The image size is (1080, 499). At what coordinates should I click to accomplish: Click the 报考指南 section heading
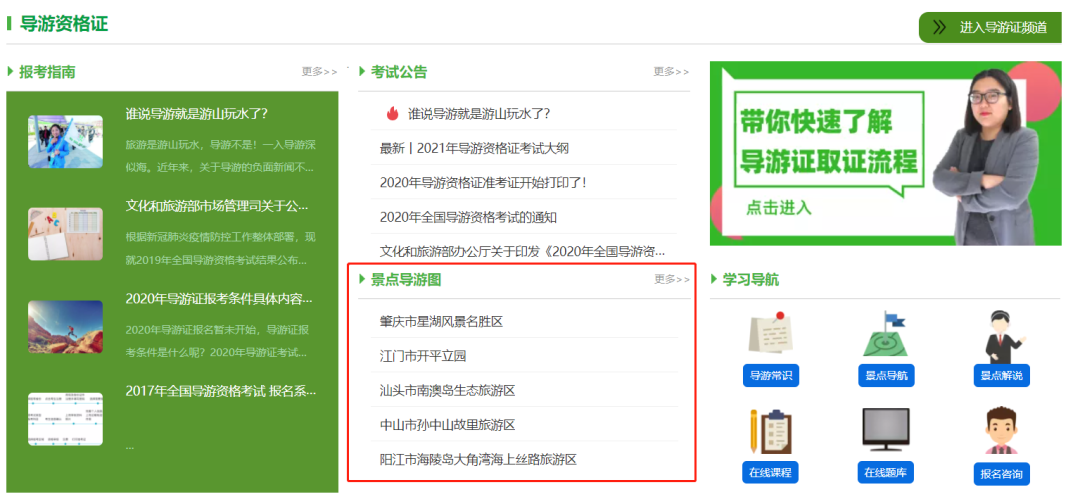tap(48, 72)
